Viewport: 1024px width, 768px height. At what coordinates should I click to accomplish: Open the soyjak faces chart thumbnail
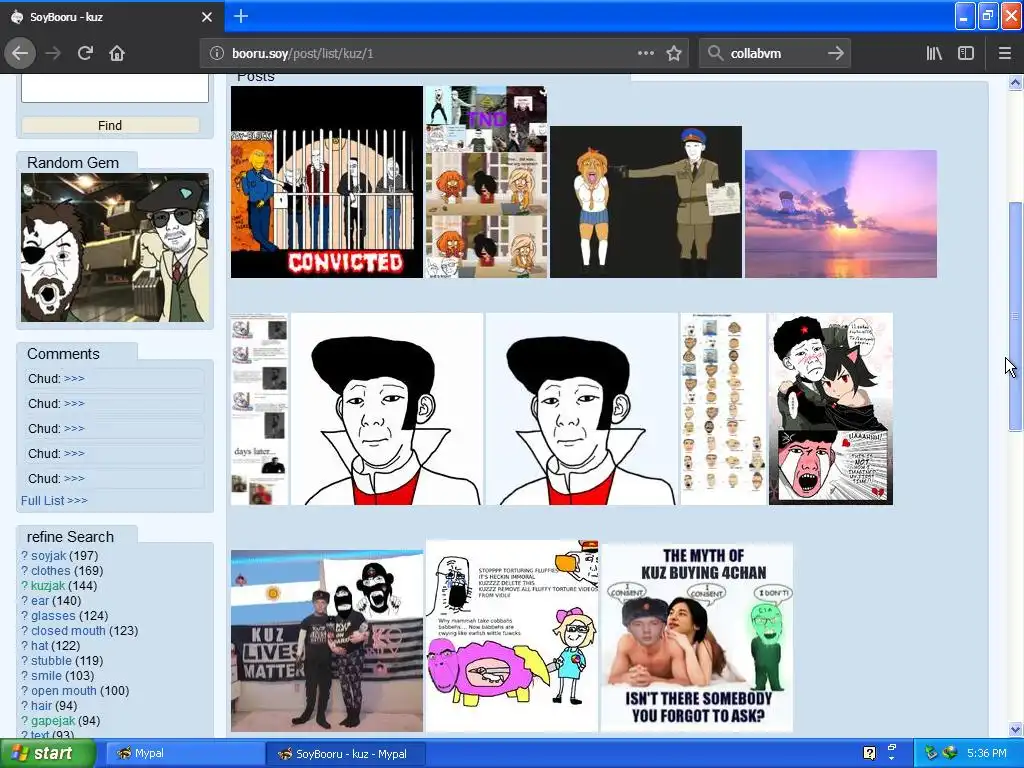click(723, 409)
